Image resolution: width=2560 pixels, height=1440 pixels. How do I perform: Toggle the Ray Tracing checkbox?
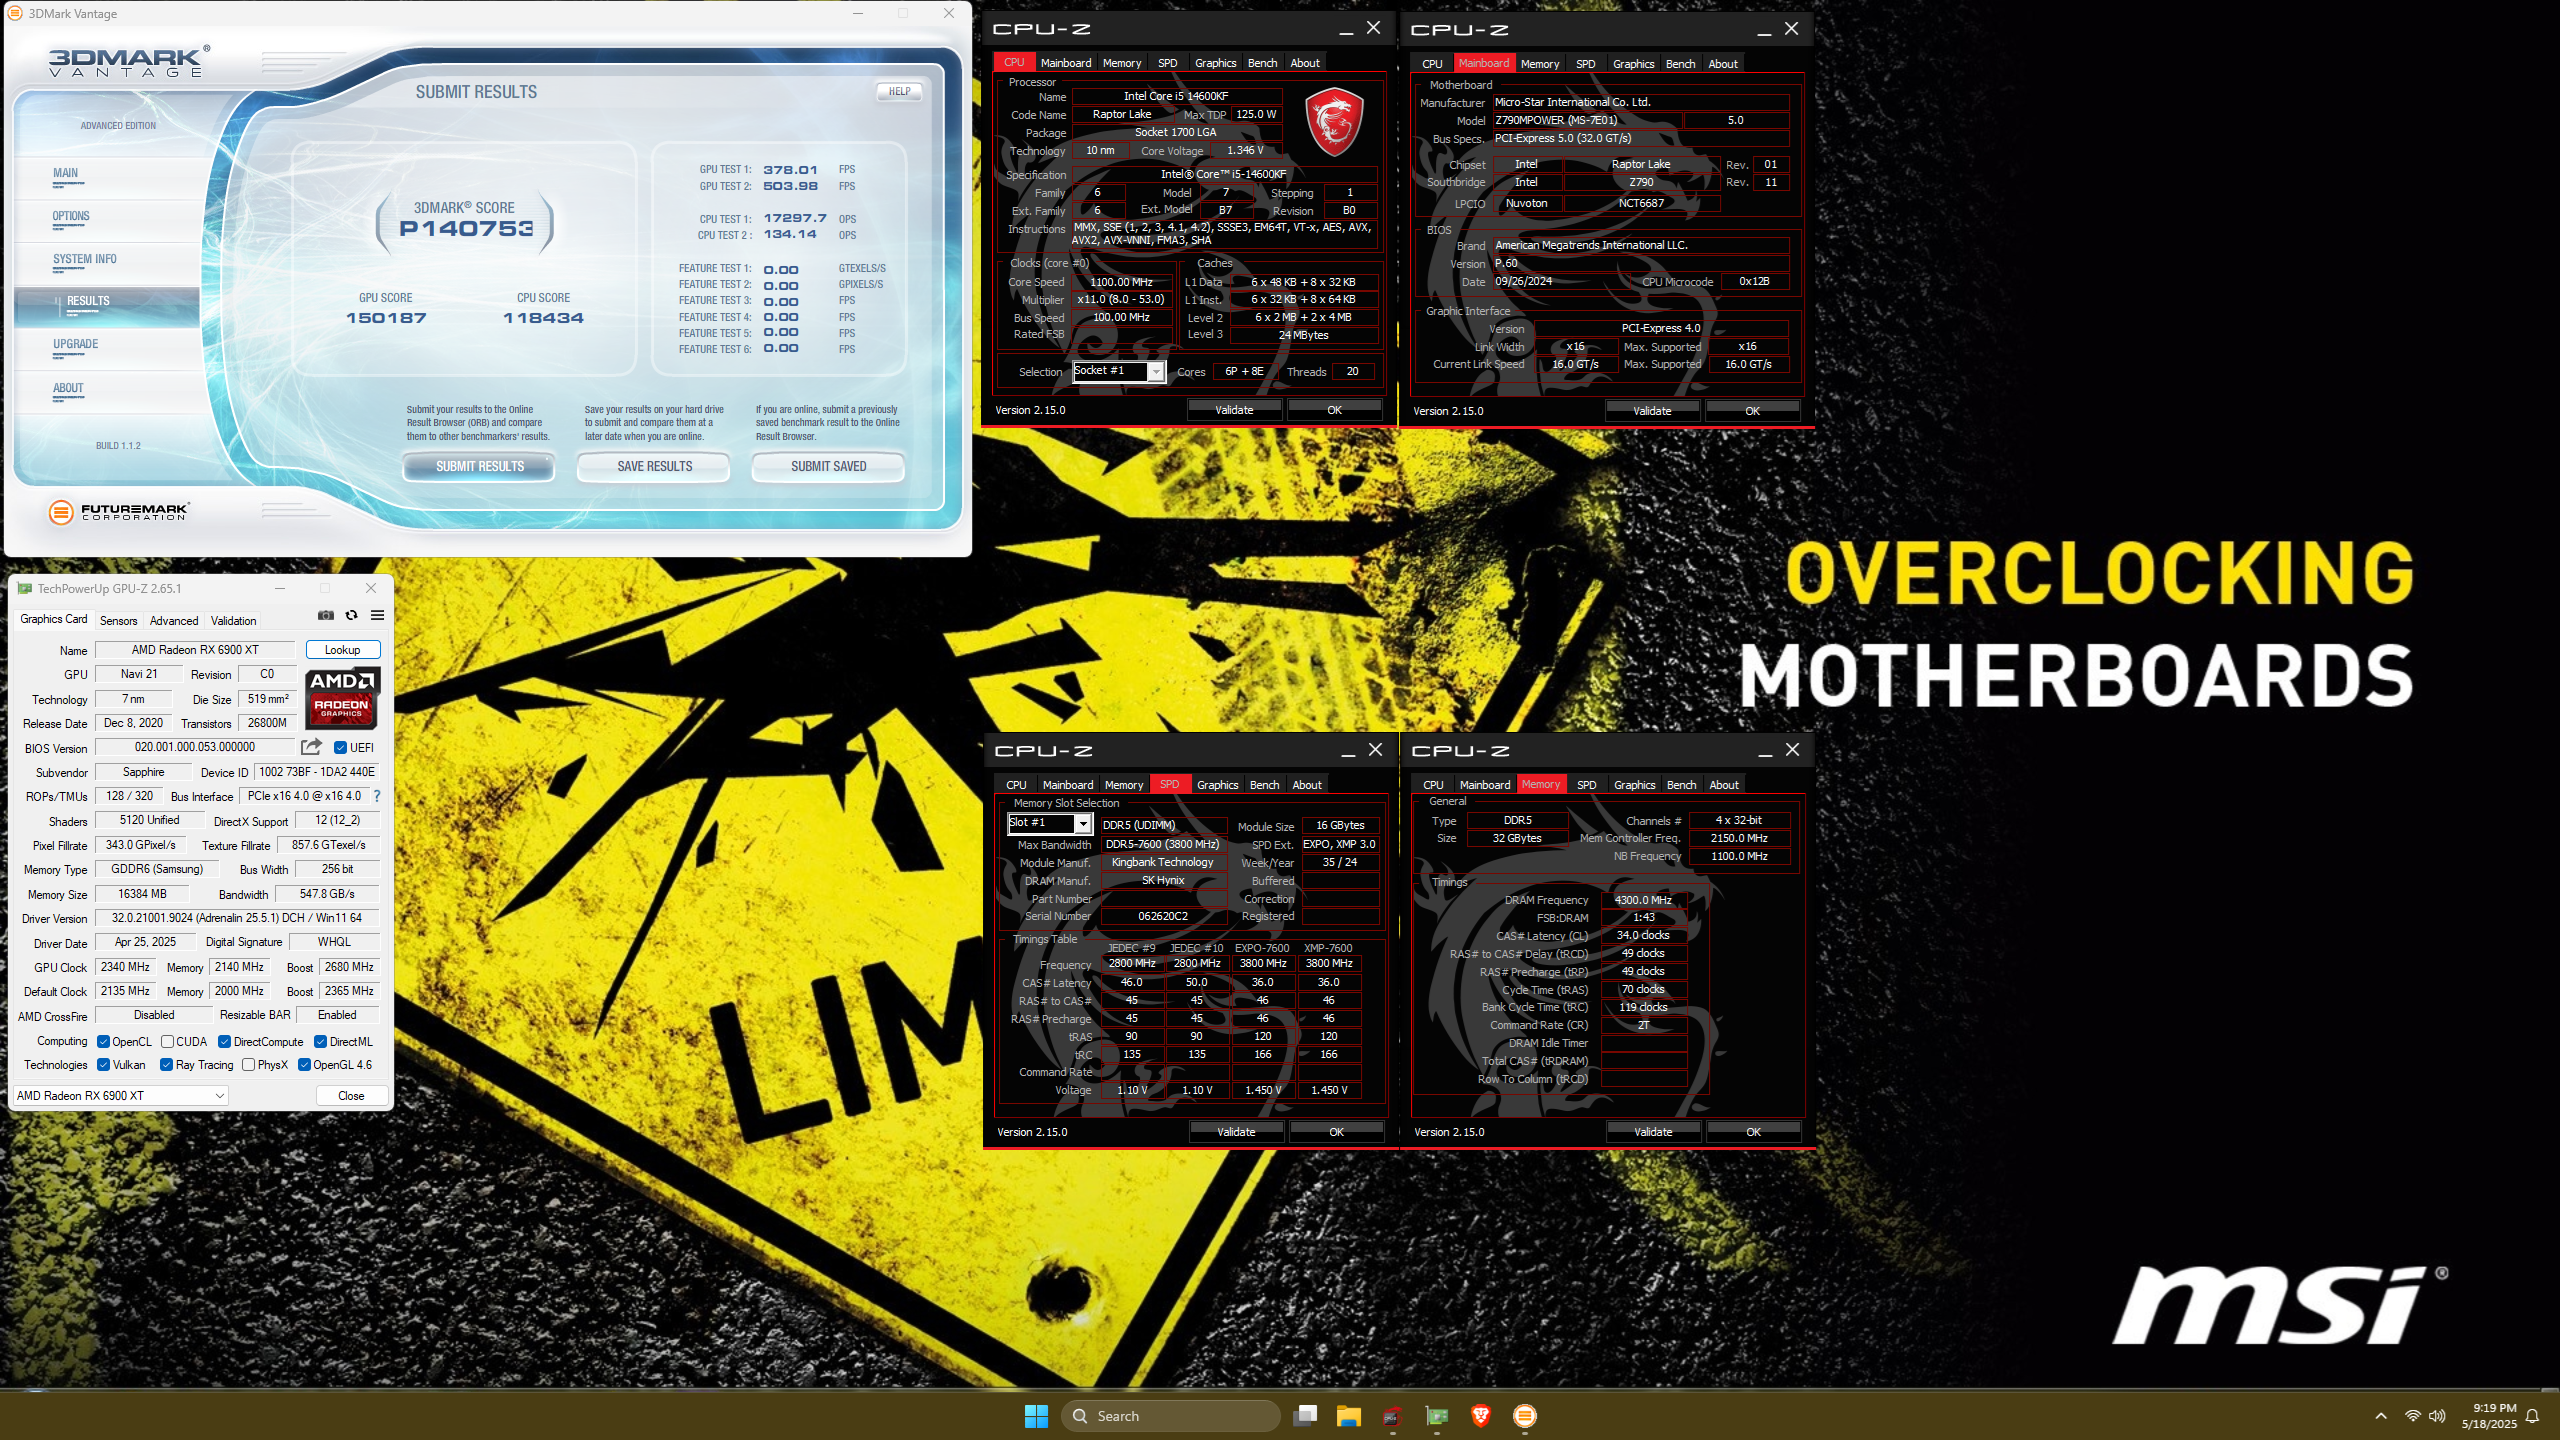166,1065
